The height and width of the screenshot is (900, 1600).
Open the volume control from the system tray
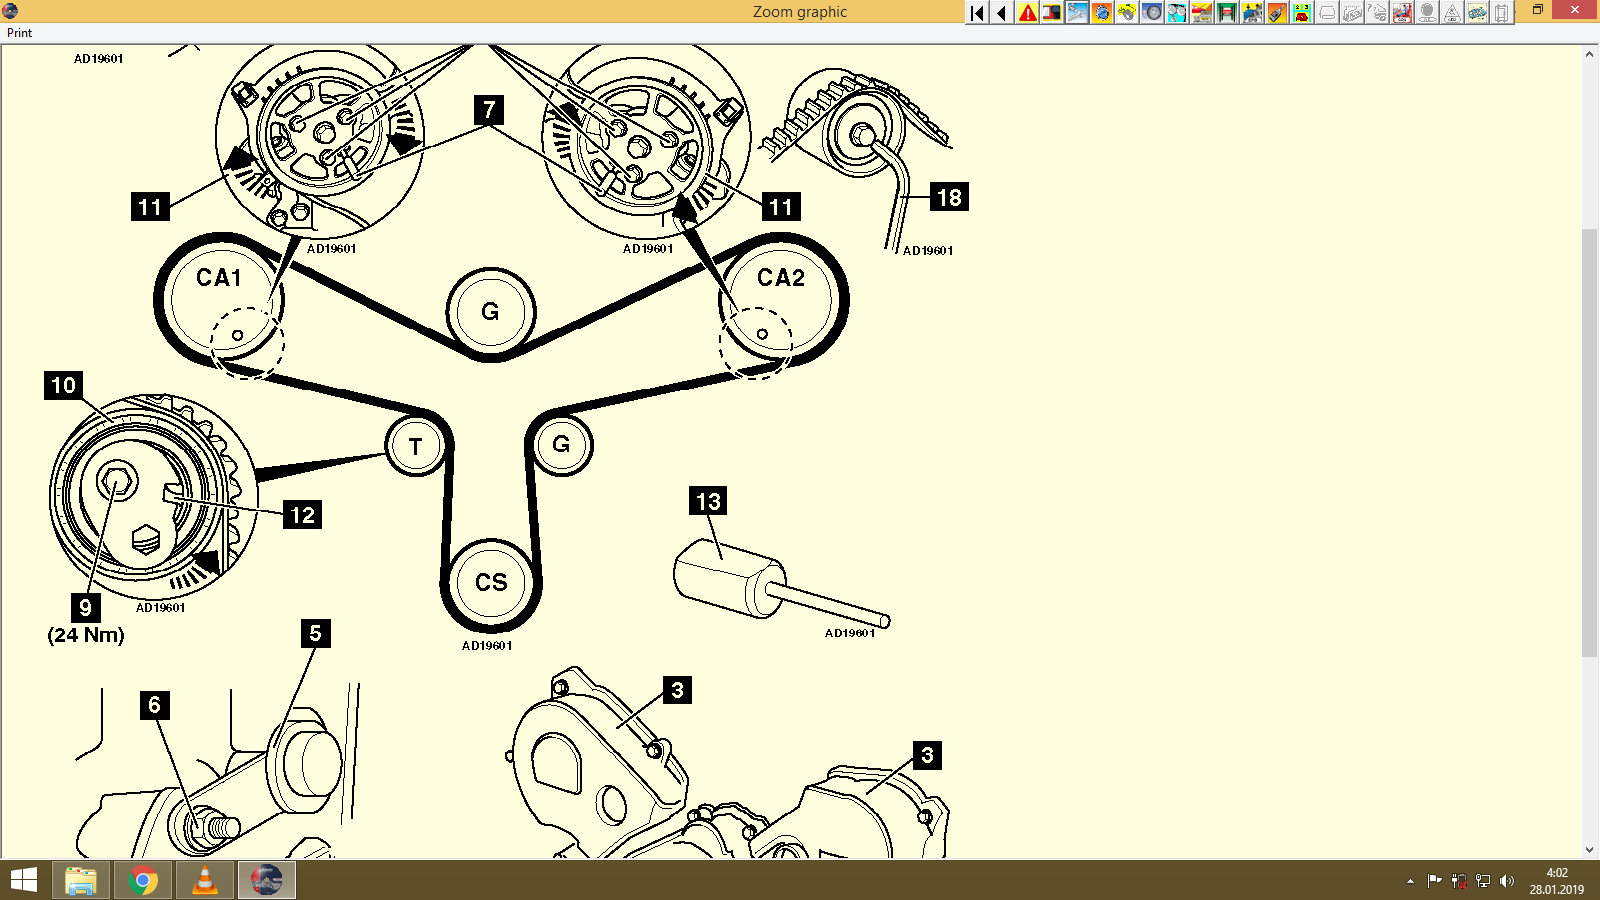pyautogui.click(x=1507, y=880)
